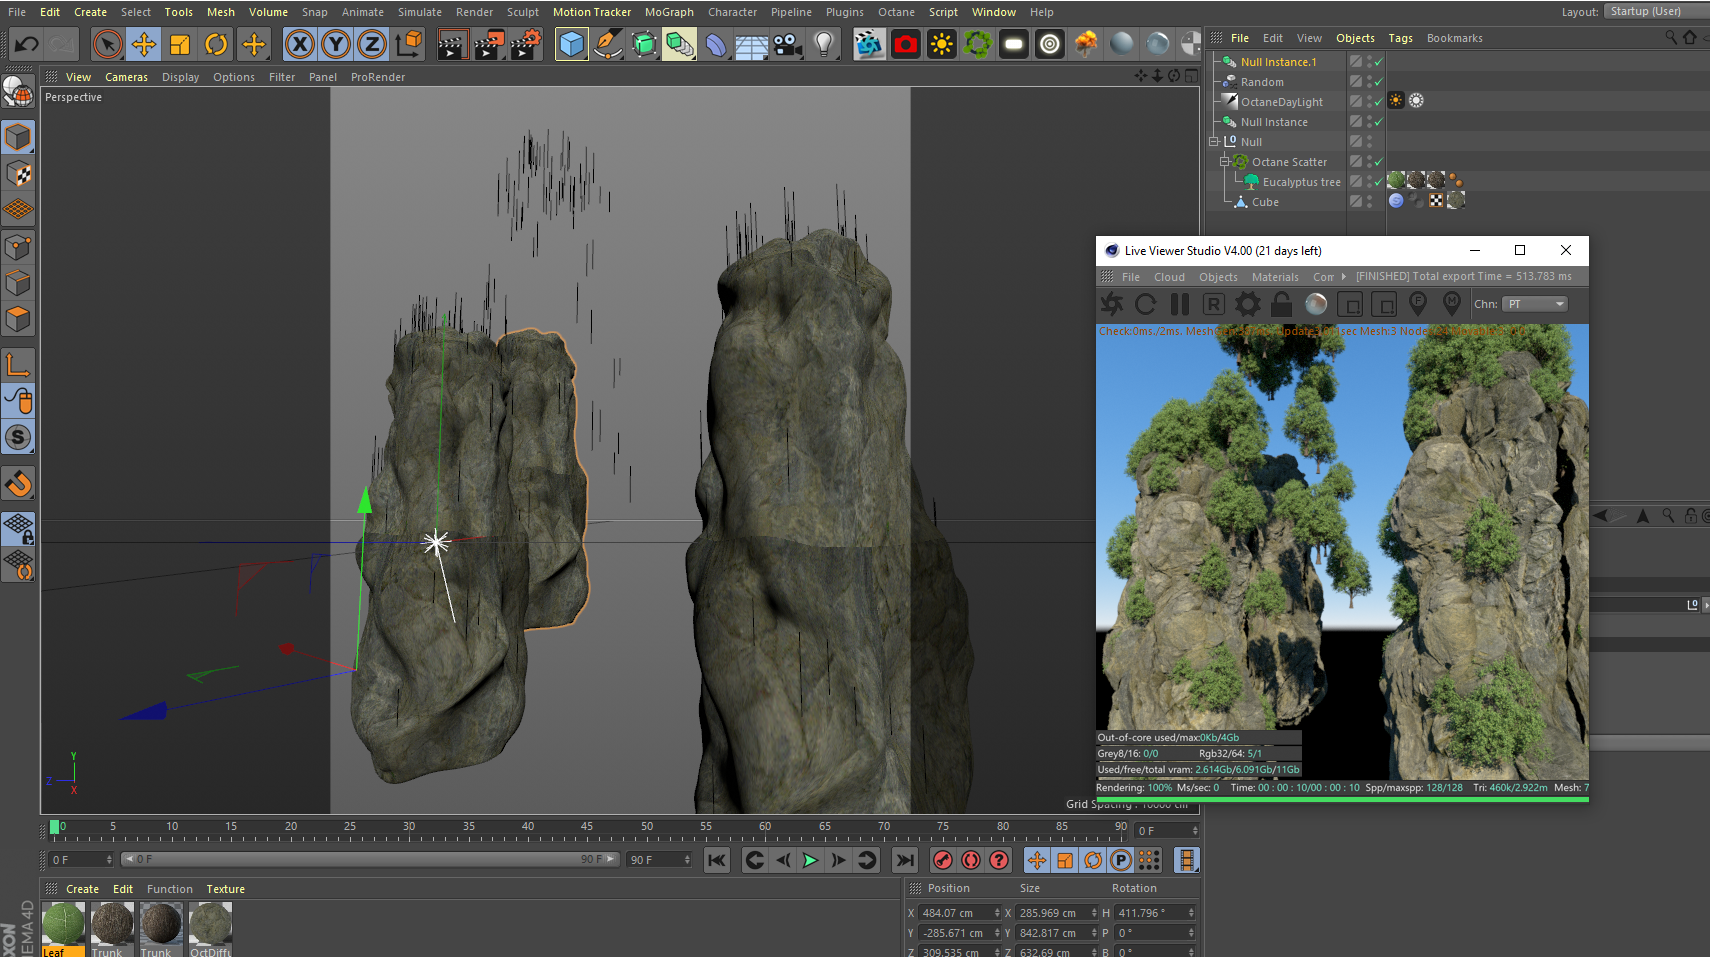The height and width of the screenshot is (957, 1710).
Task: Click the Light bulb icon
Action: pos(824,44)
